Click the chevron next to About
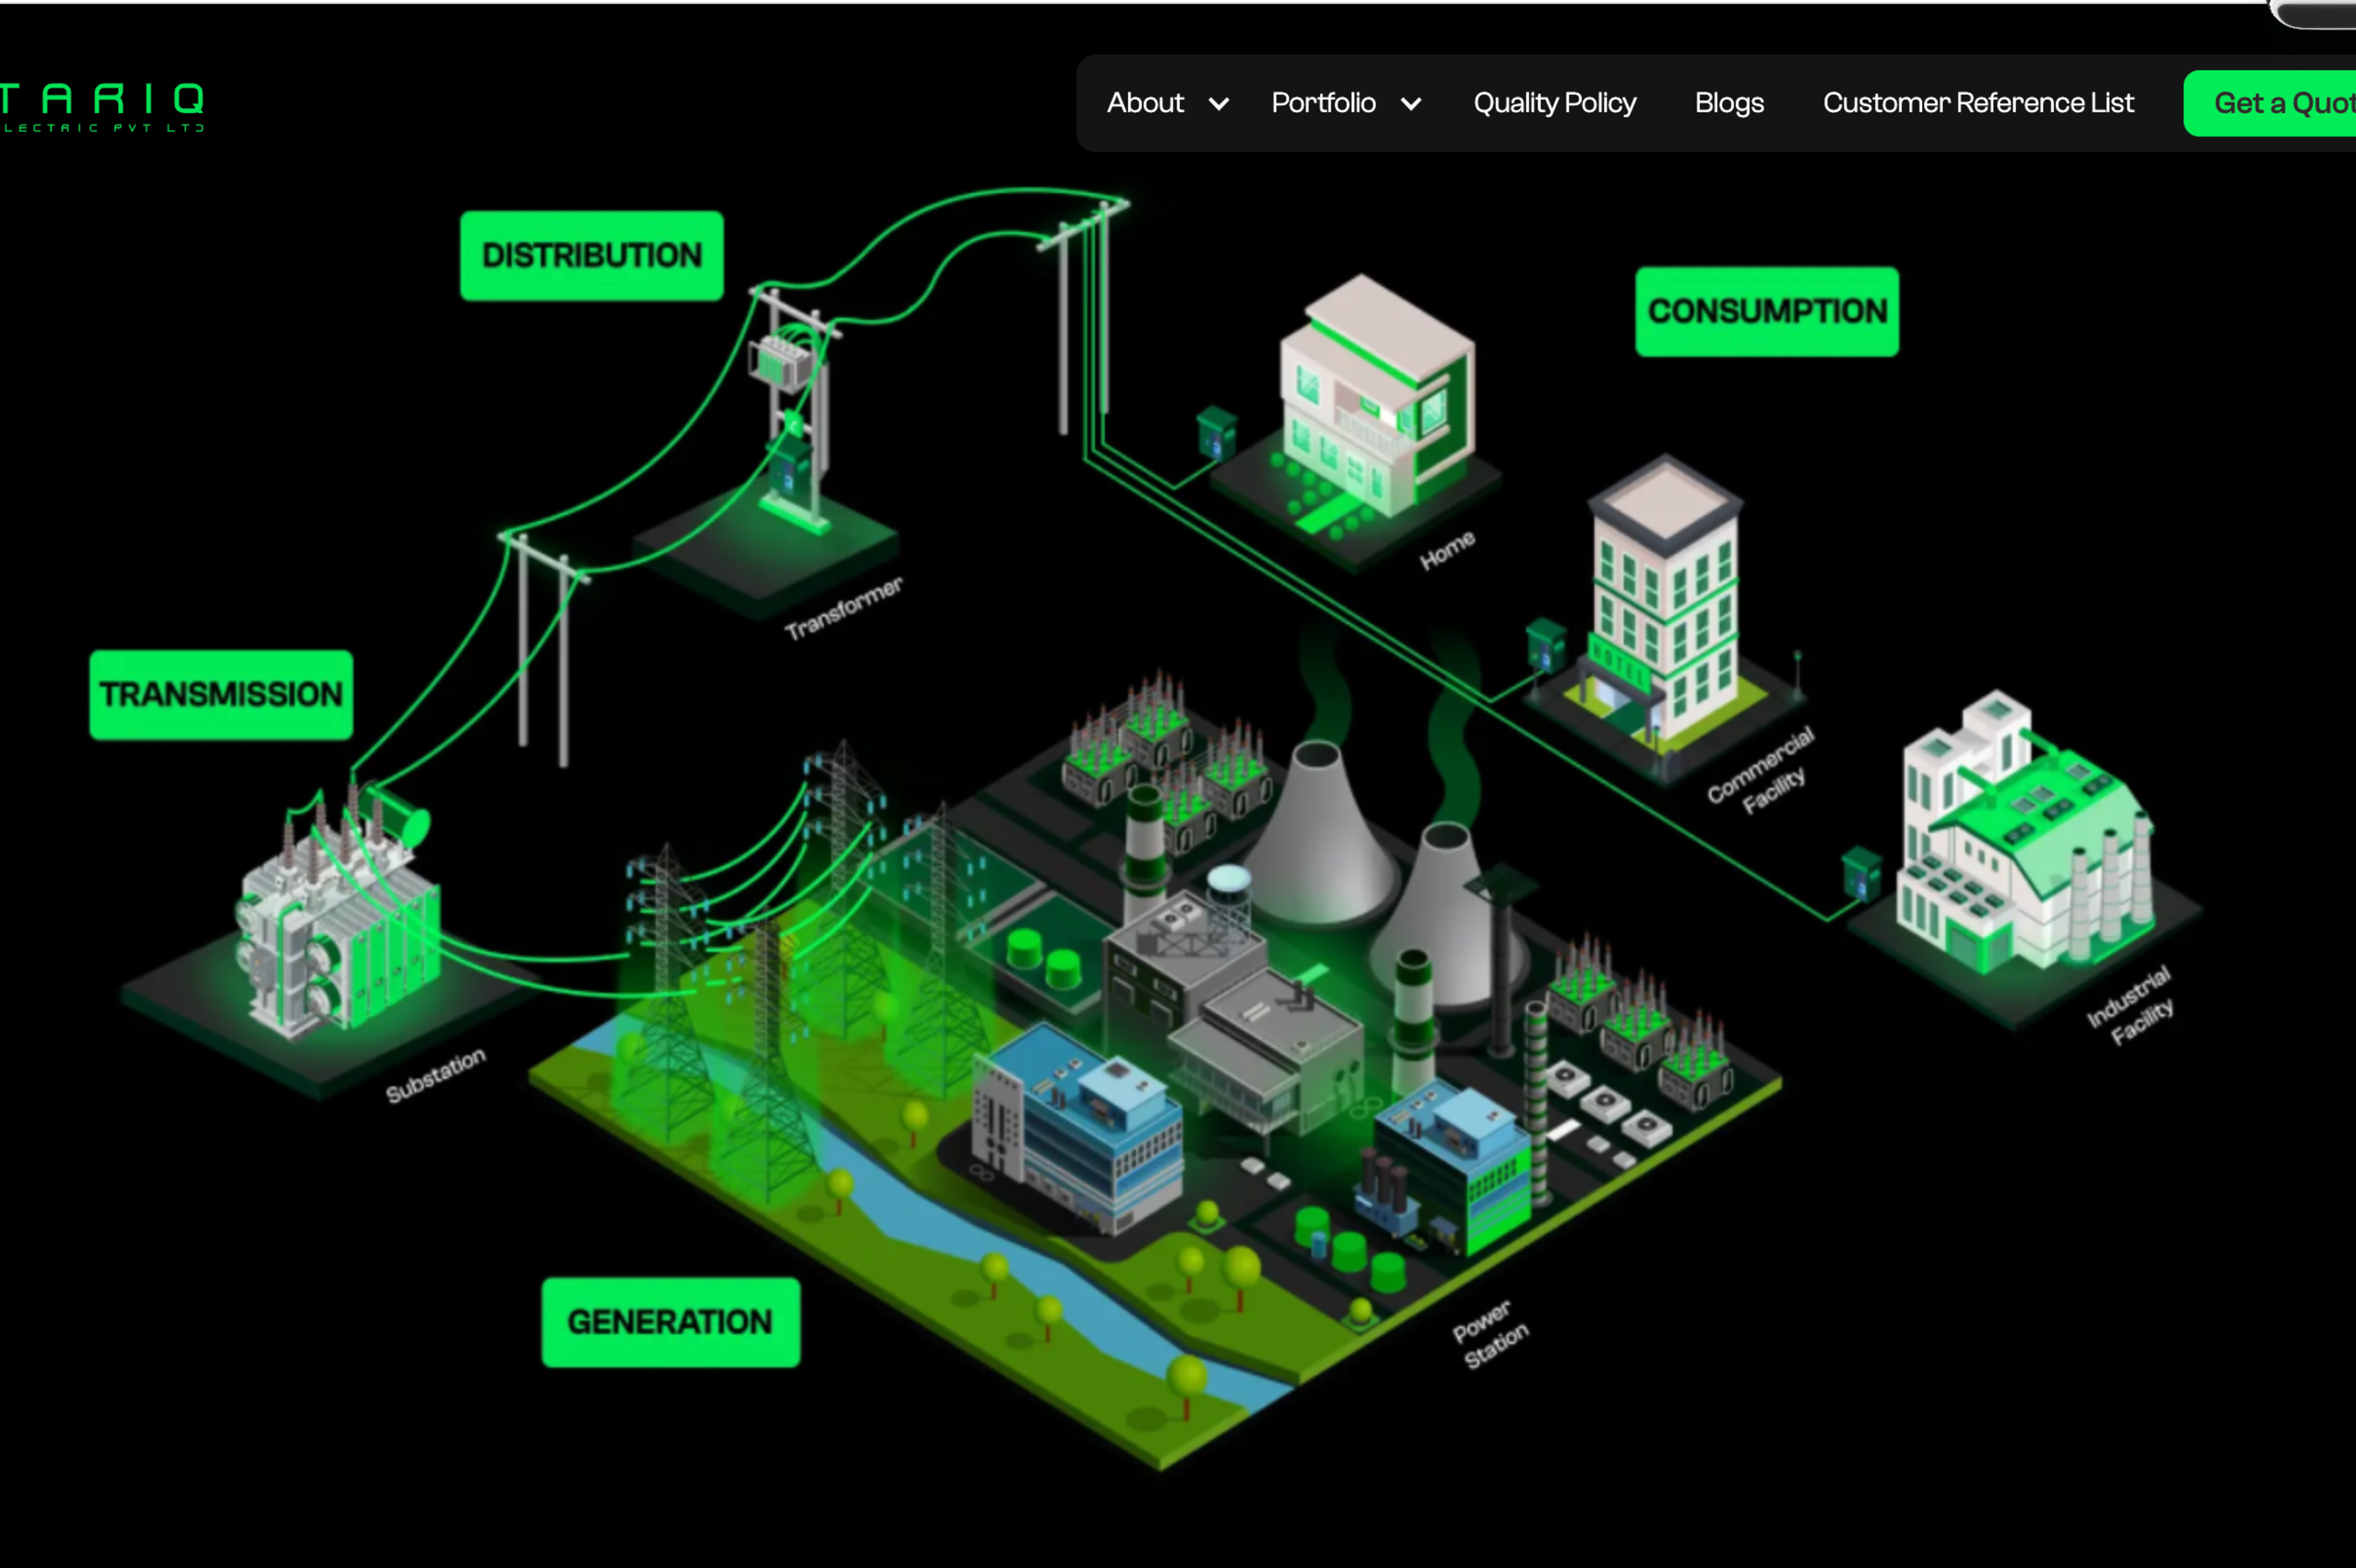 (1219, 104)
